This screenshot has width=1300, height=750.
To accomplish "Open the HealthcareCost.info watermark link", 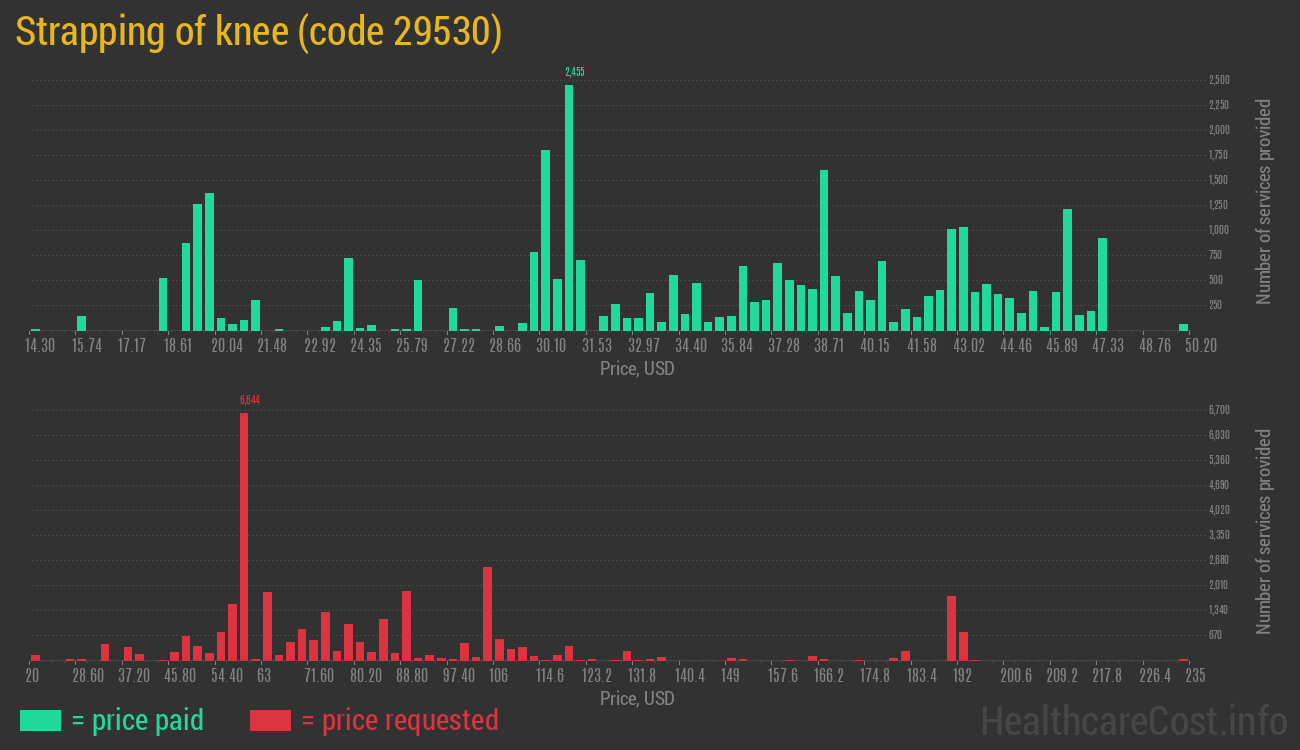I will click(1133, 720).
